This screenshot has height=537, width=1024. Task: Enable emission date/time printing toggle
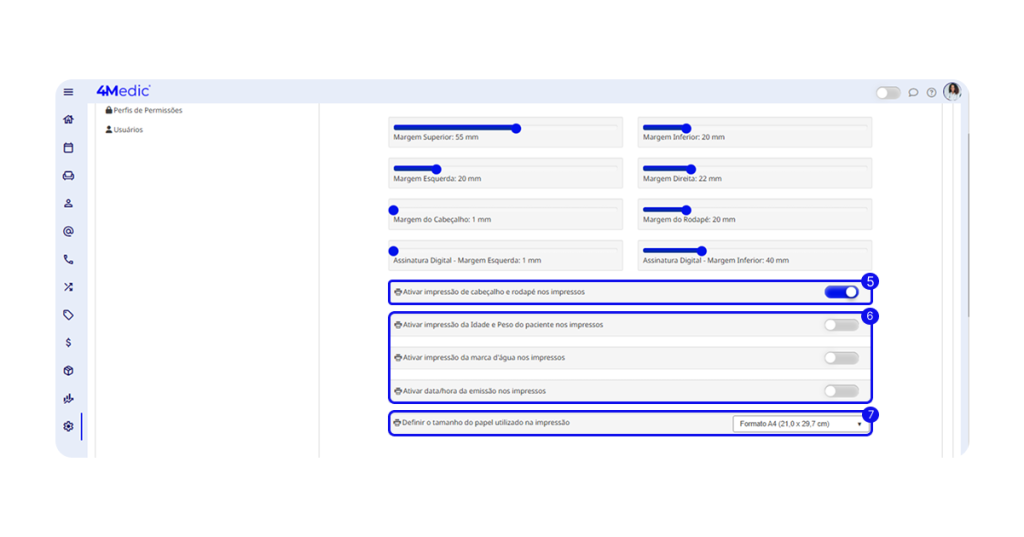click(x=841, y=391)
